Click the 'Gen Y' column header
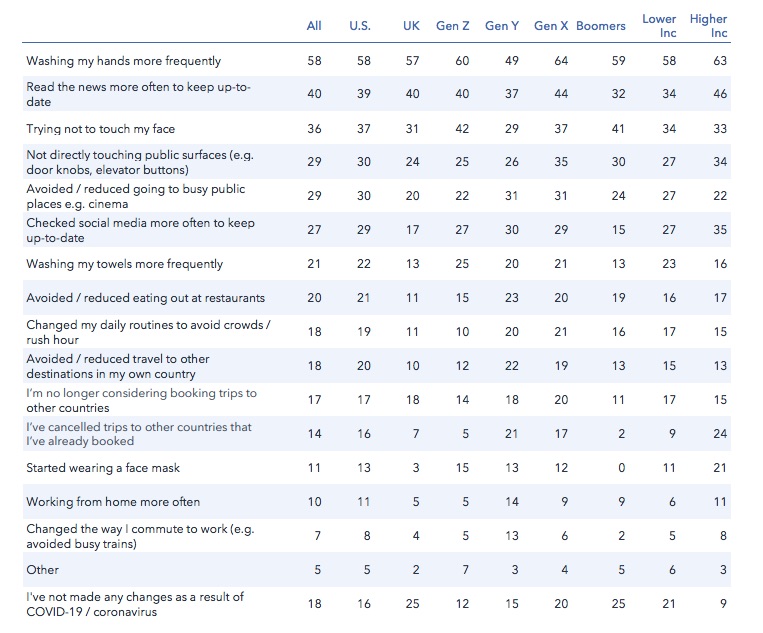763x633 pixels. coord(502,26)
